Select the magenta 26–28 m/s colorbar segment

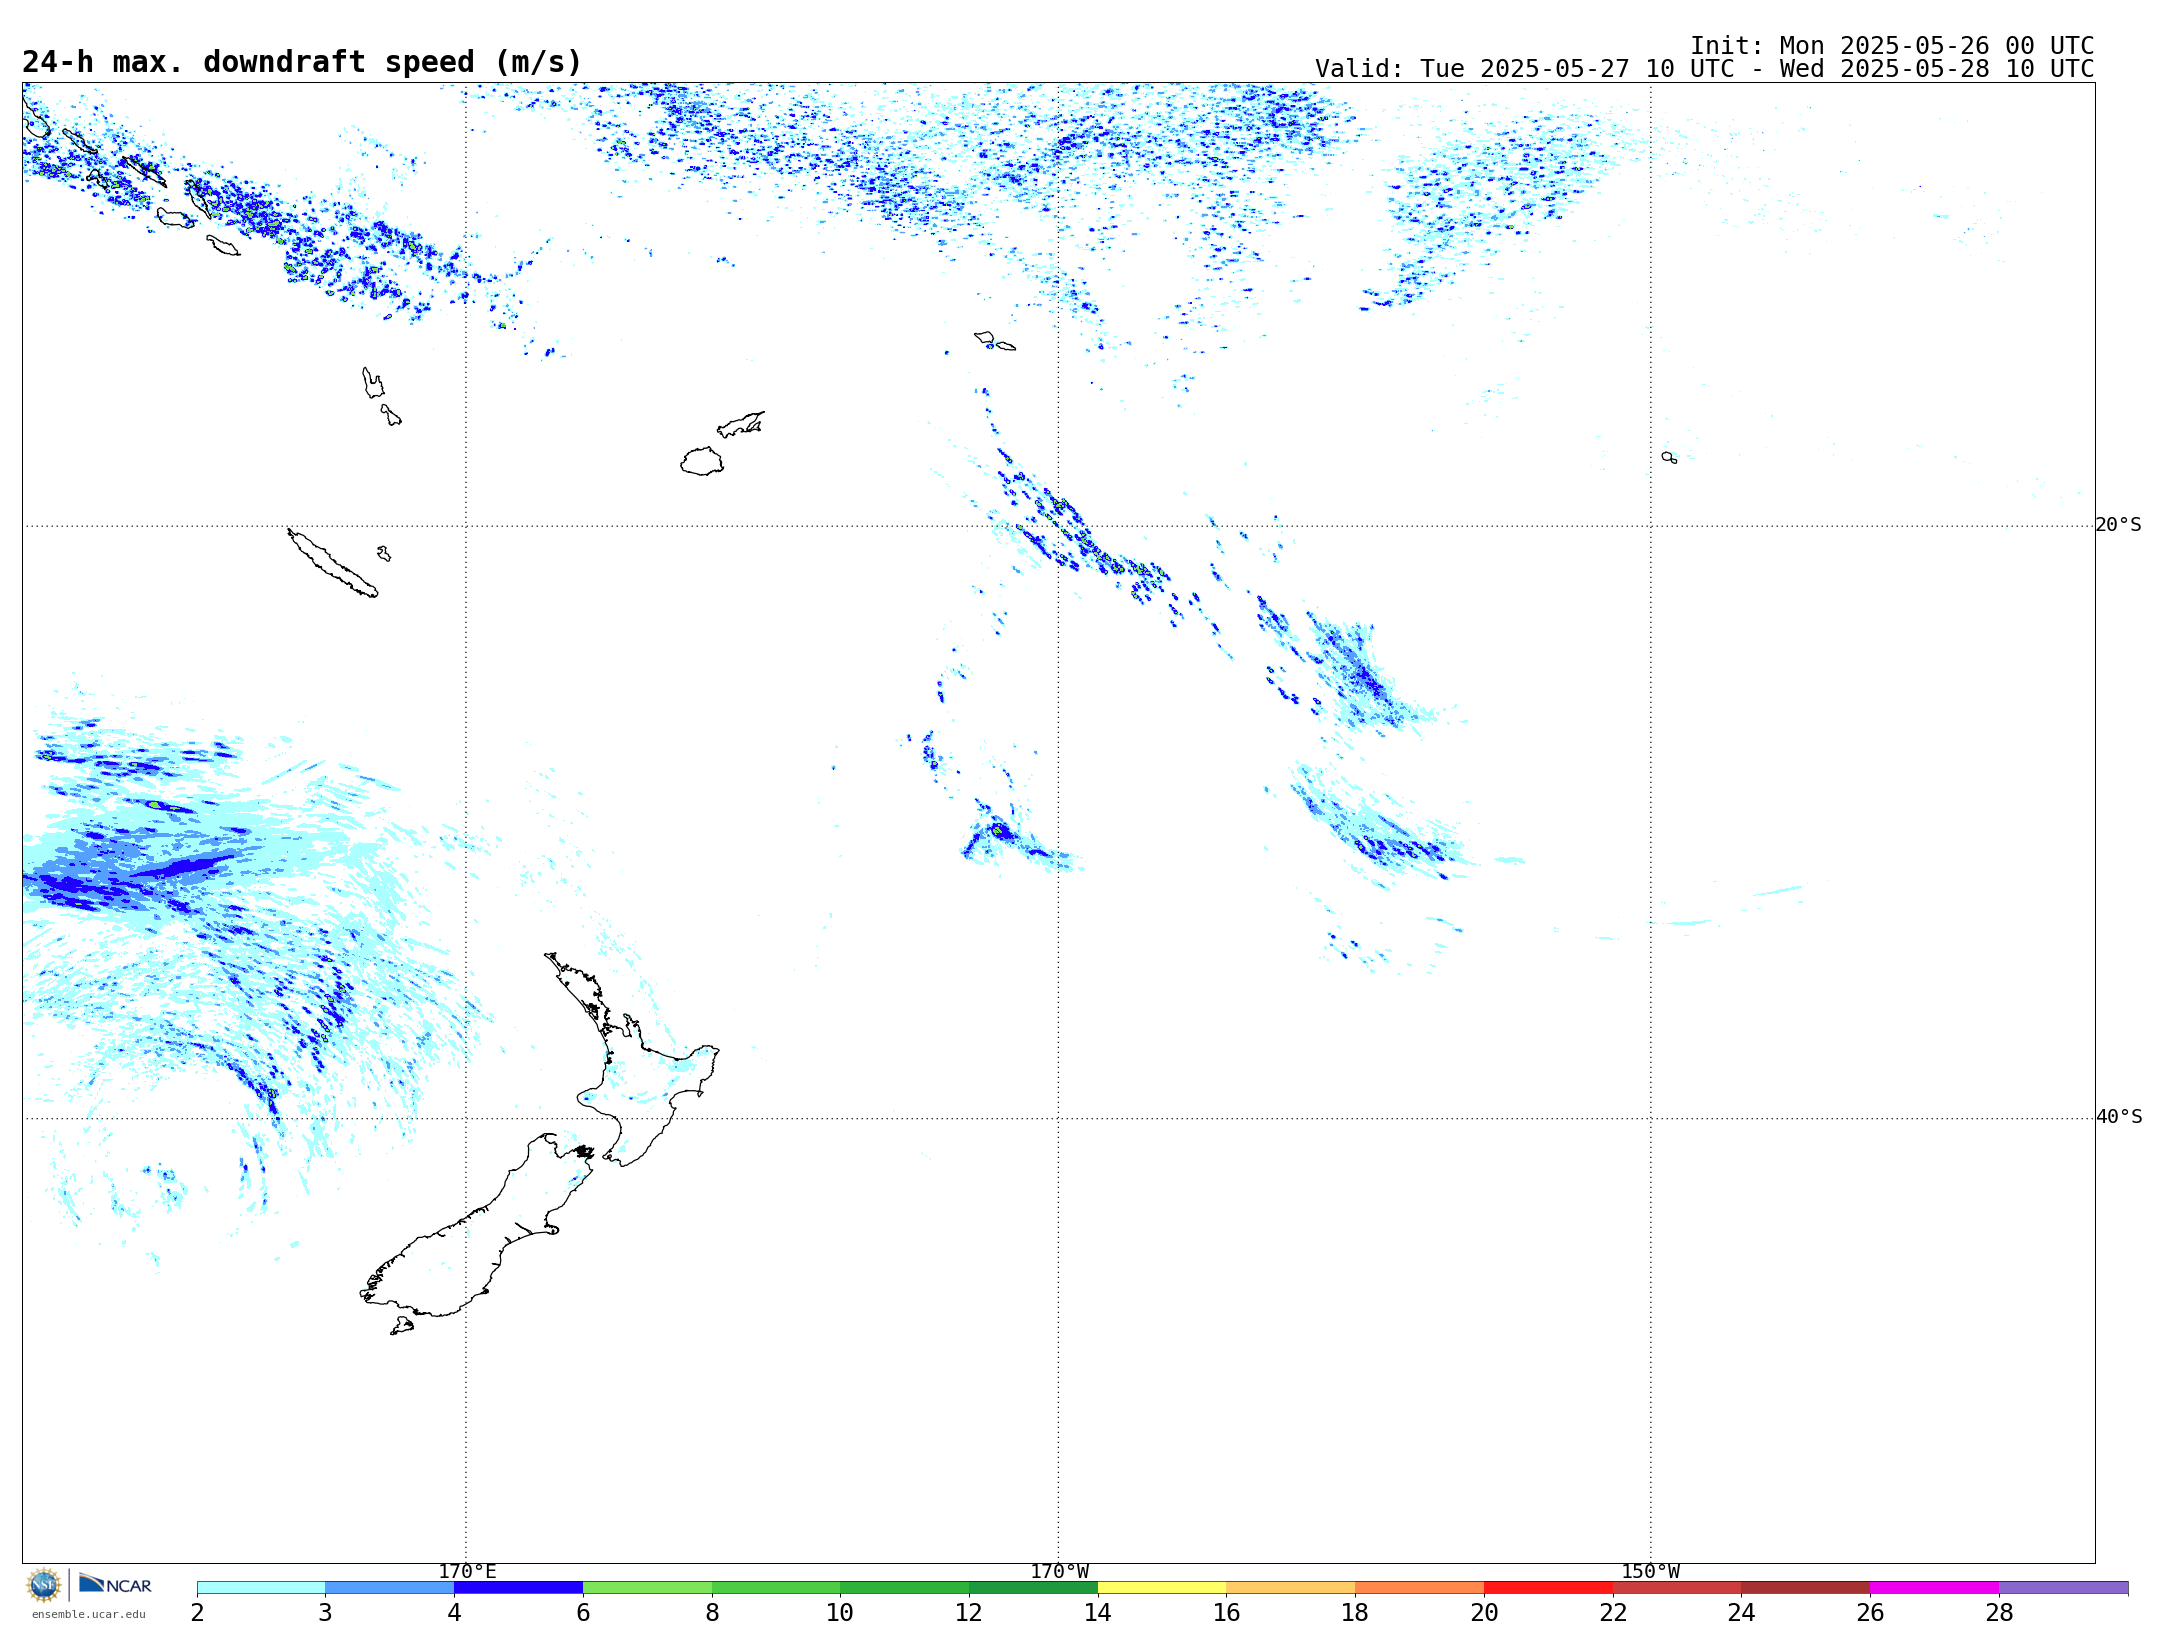[x=1934, y=1588]
